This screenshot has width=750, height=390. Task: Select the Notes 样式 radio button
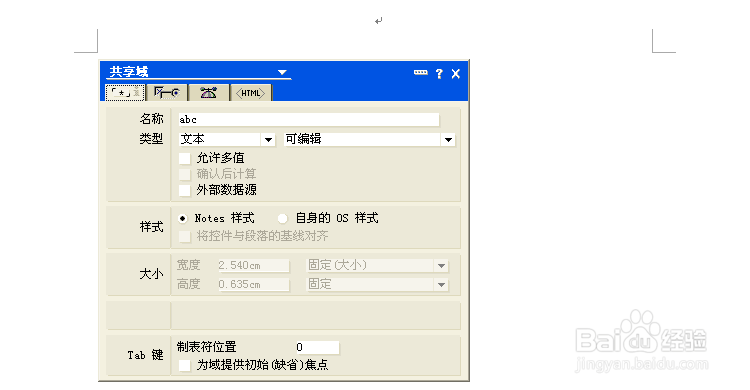183,219
